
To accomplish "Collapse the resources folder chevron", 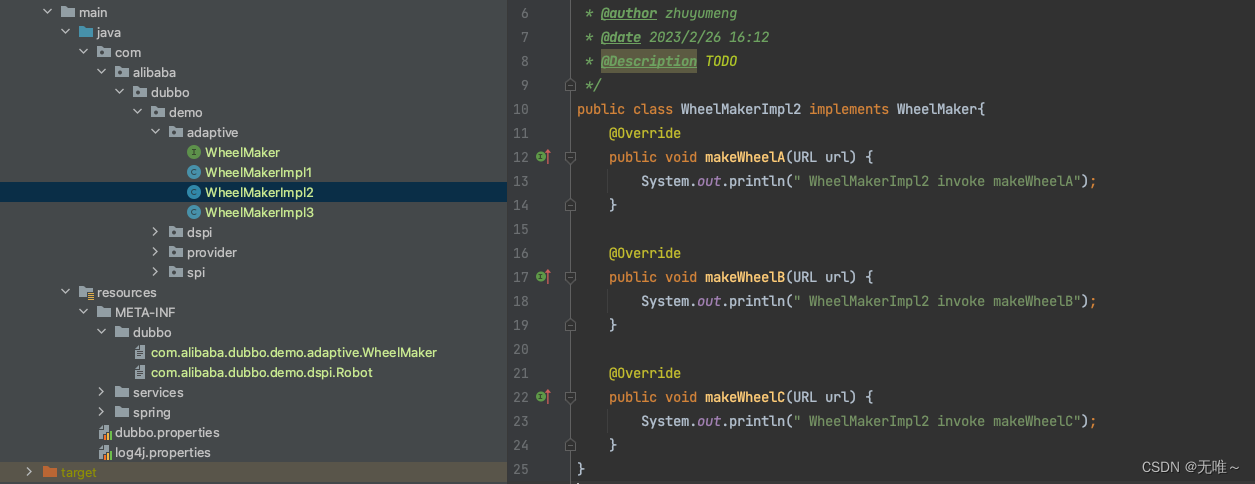I will (65, 292).
